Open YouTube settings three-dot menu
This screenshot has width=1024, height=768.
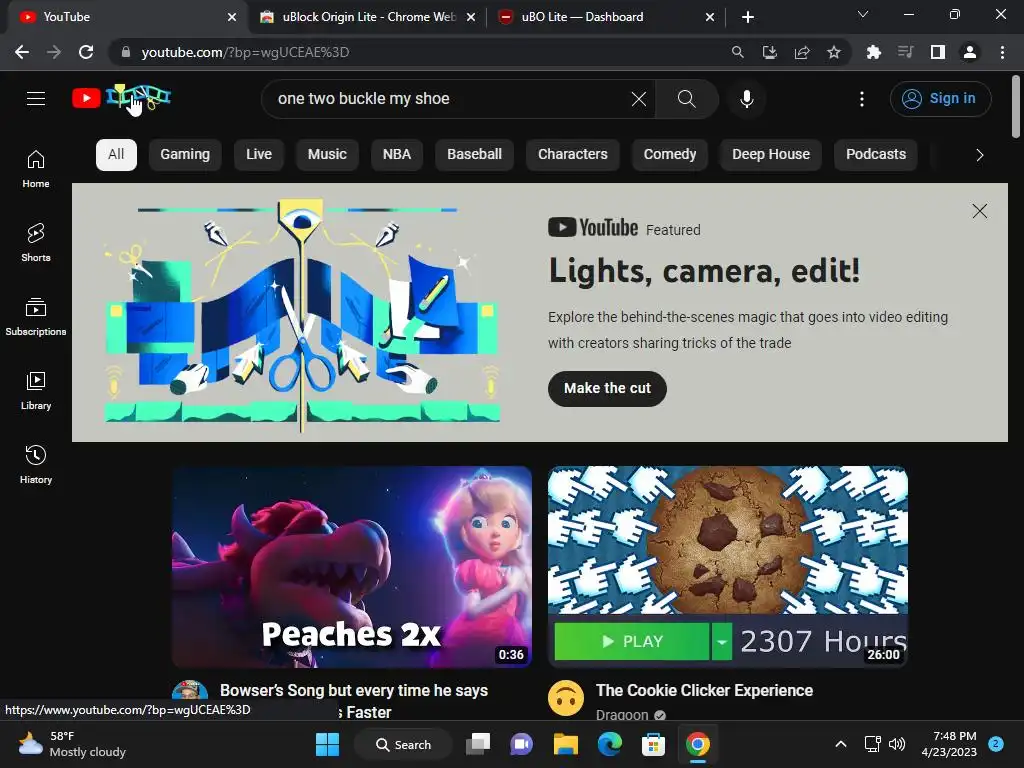point(862,99)
